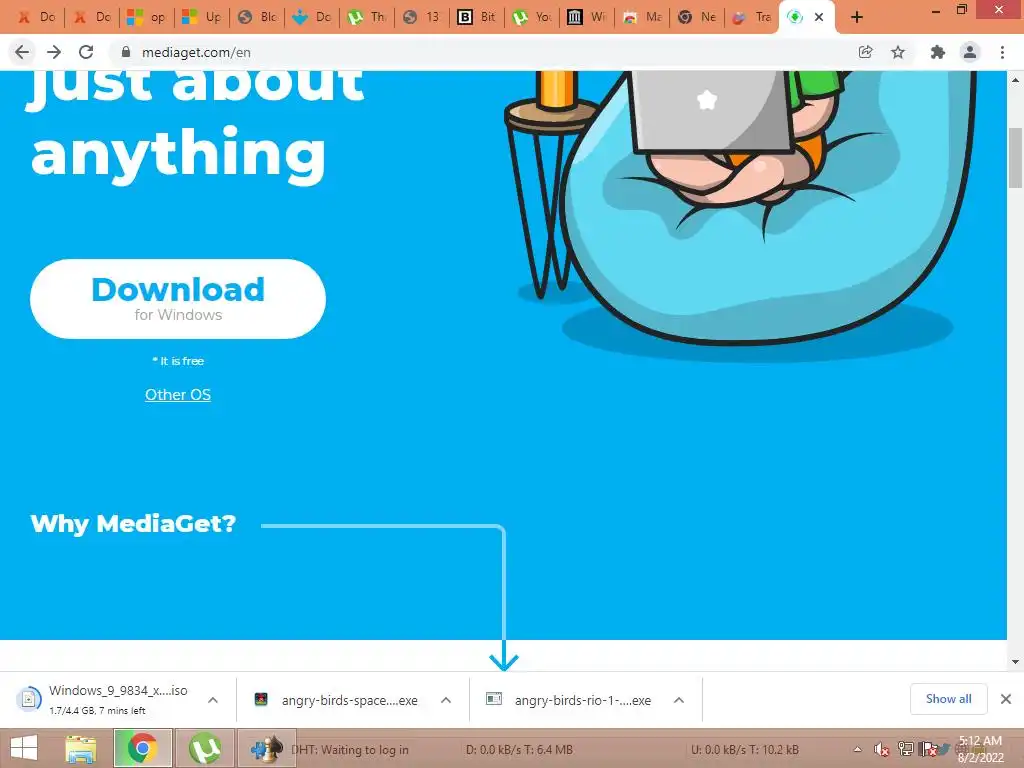Image resolution: width=1024 pixels, height=768 pixels.
Task: Open the Other OS link
Action: coord(178,394)
